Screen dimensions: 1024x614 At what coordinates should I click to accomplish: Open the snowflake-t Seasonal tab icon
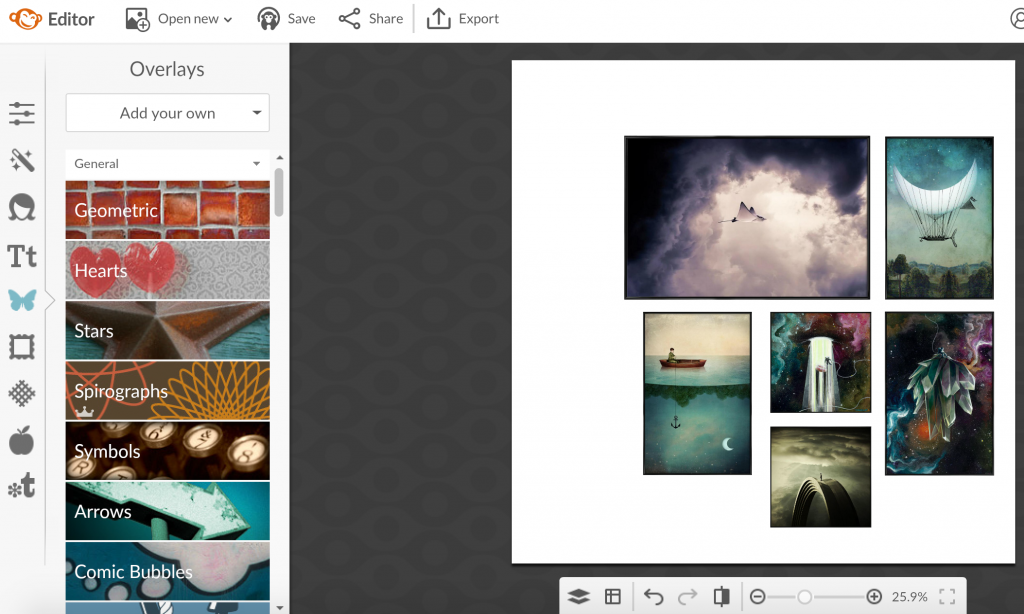(22, 487)
